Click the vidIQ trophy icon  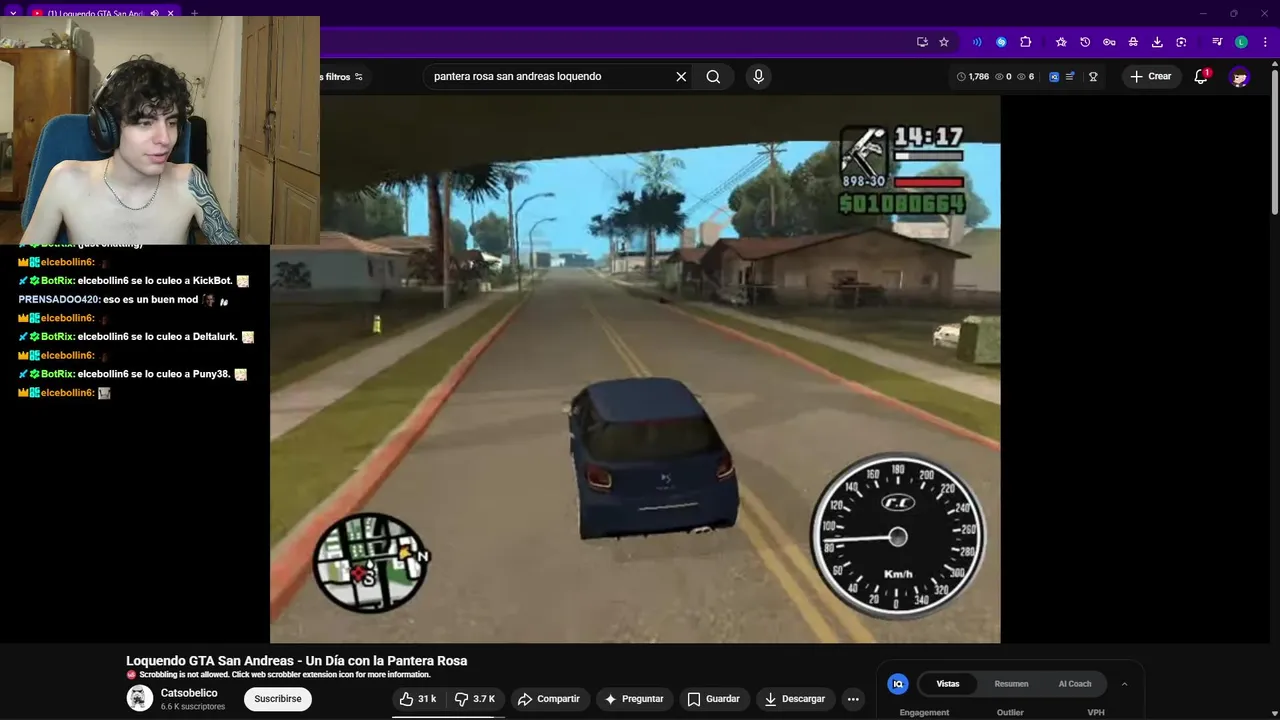1093,76
